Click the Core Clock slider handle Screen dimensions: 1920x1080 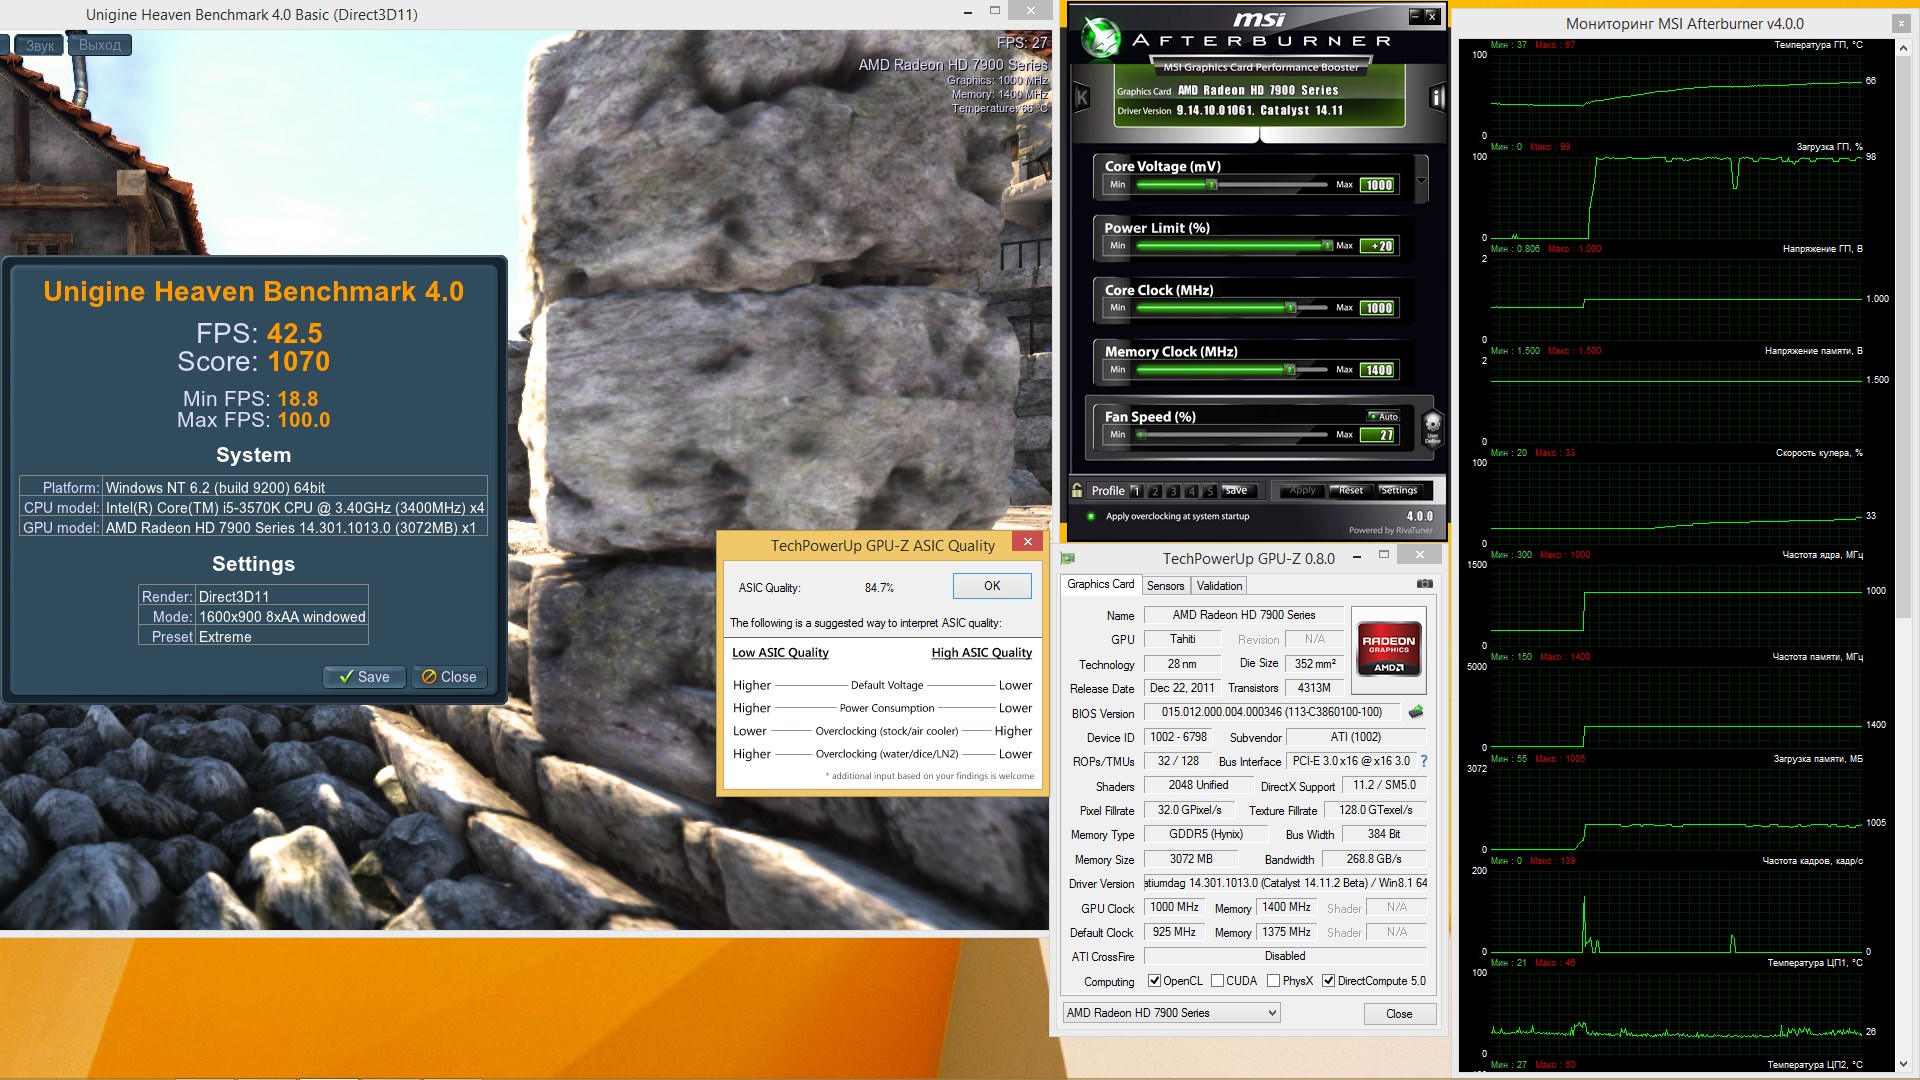pos(1291,308)
